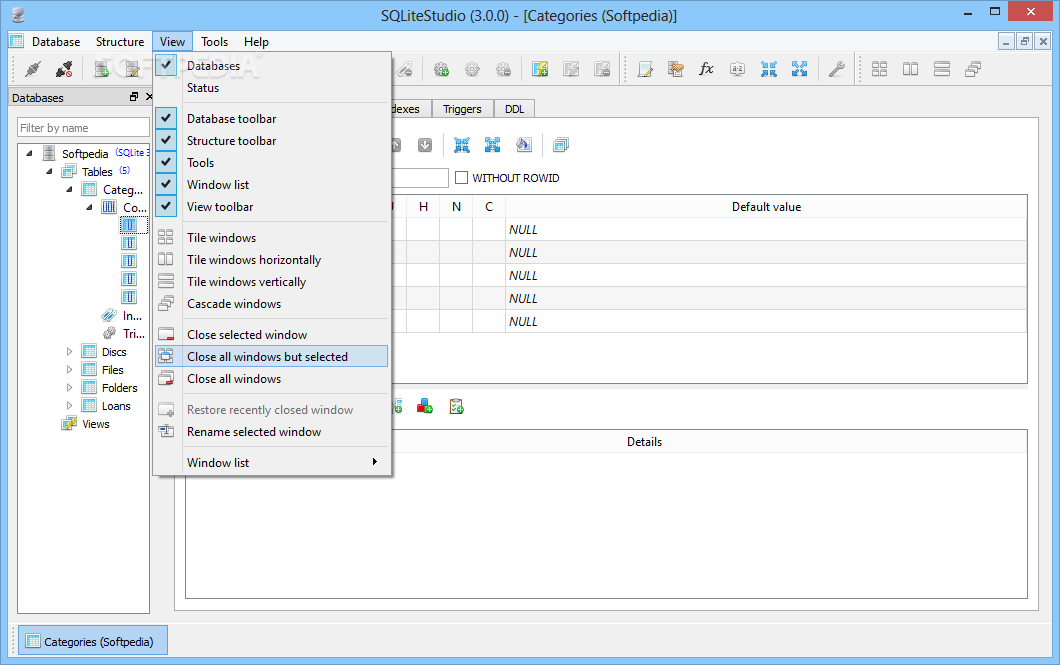Uncheck Structure toolbar in View menu
Image resolution: width=1060 pixels, height=665 pixels.
pos(272,141)
